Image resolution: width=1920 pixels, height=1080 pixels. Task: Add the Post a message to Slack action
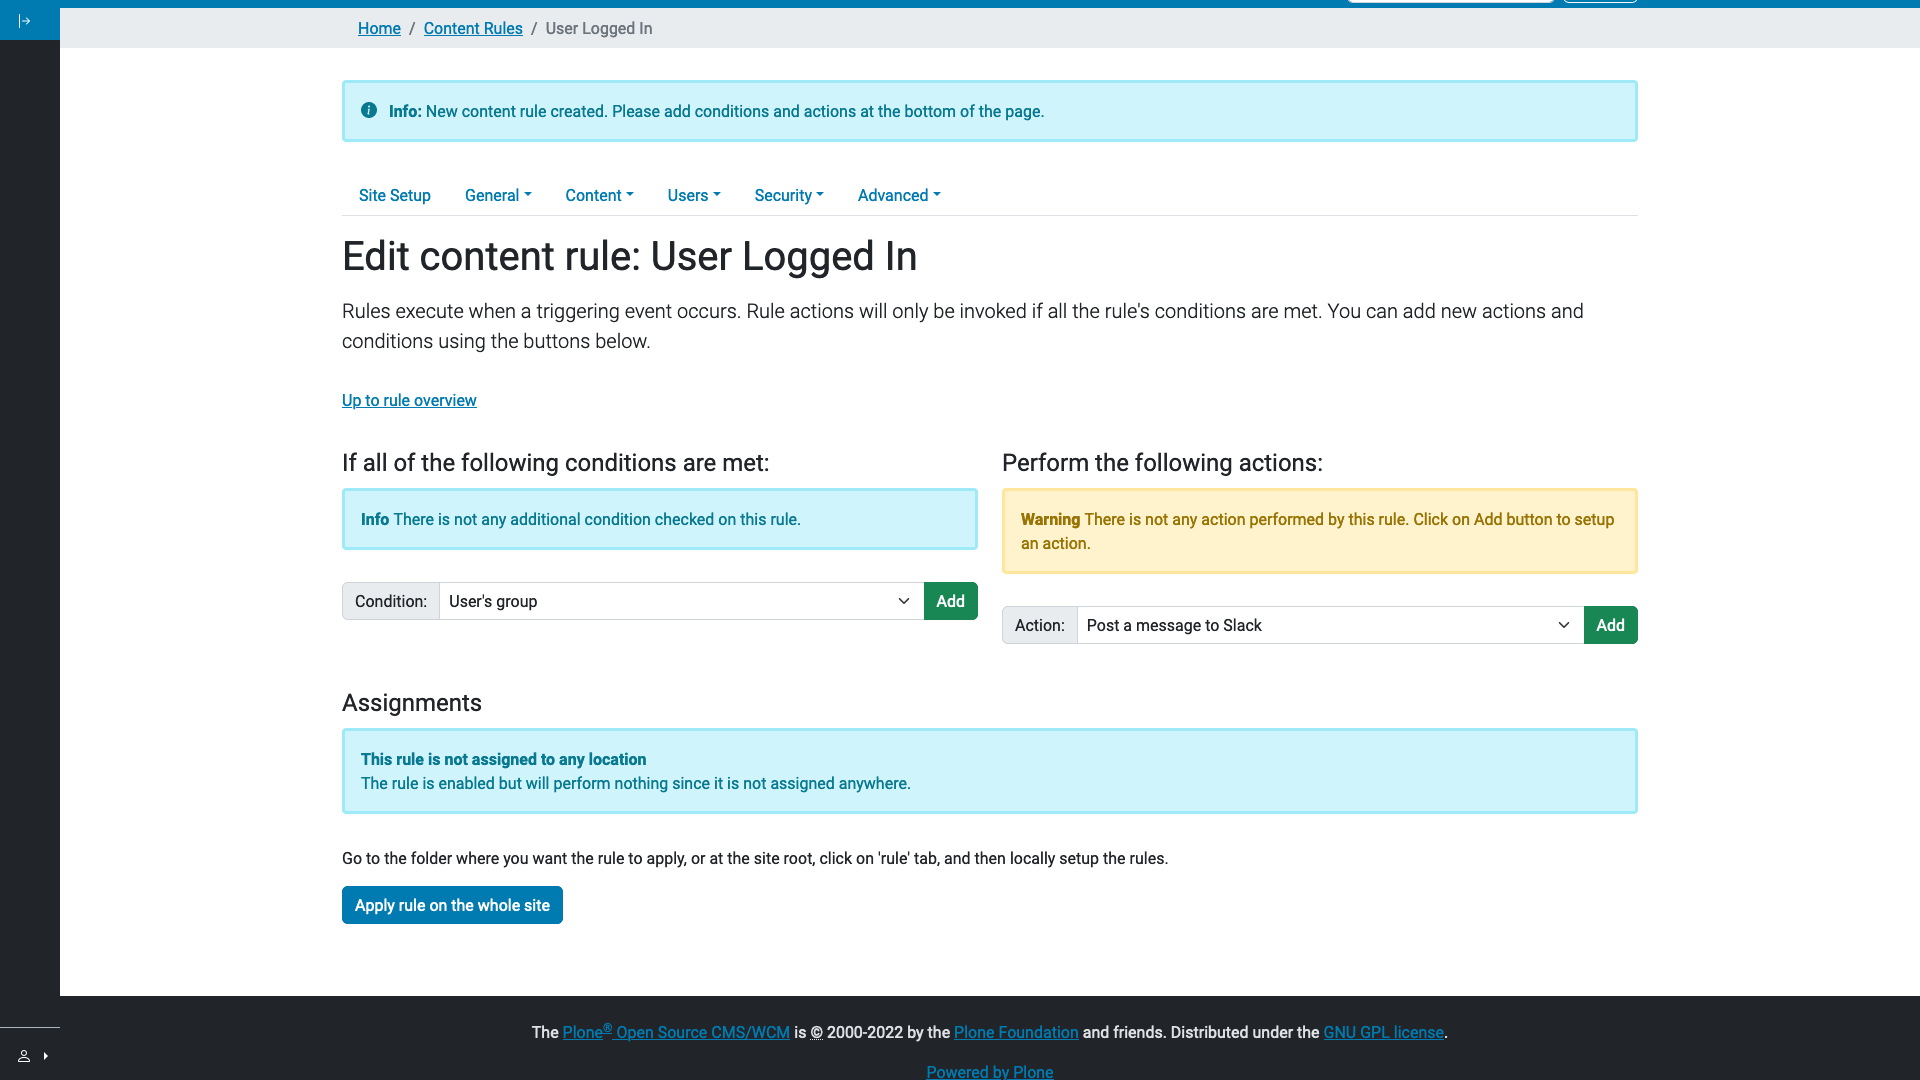pos(1611,625)
